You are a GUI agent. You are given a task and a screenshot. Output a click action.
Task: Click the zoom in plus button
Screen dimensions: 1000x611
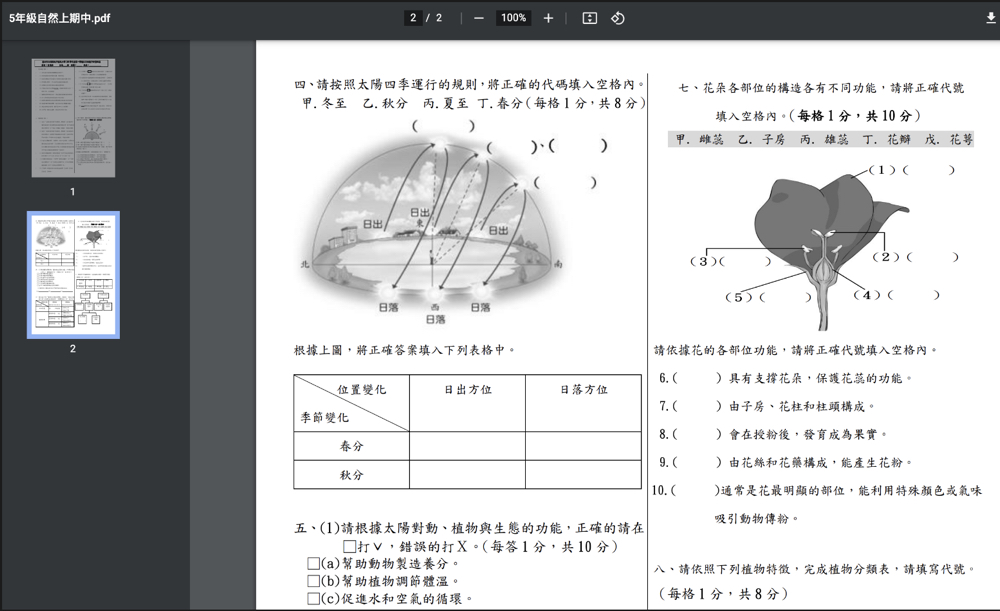point(548,18)
